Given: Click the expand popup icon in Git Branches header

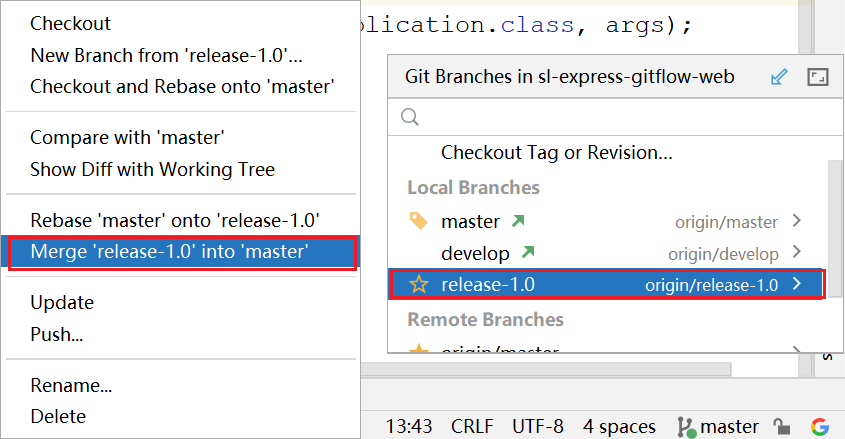Looking at the screenshot, I should coord(816,77).
